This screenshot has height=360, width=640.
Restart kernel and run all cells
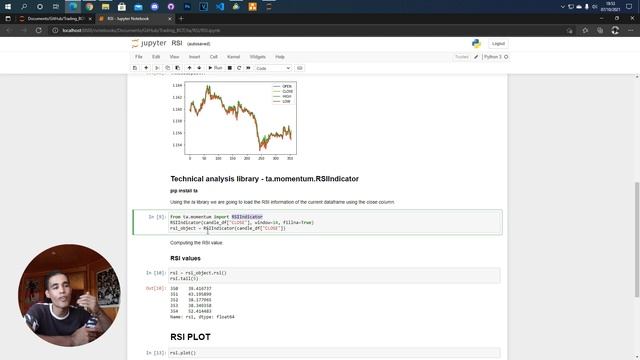pyautogui.click(x=248, y=68)
